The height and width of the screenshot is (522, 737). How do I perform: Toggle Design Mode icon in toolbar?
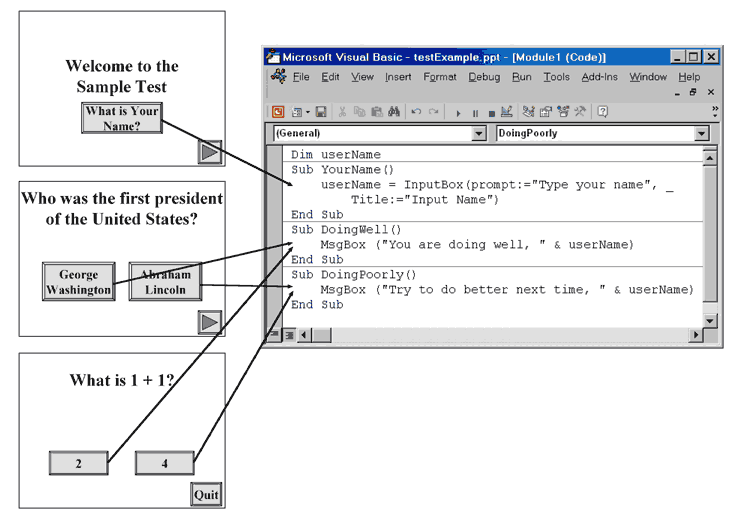coord(507,112)
